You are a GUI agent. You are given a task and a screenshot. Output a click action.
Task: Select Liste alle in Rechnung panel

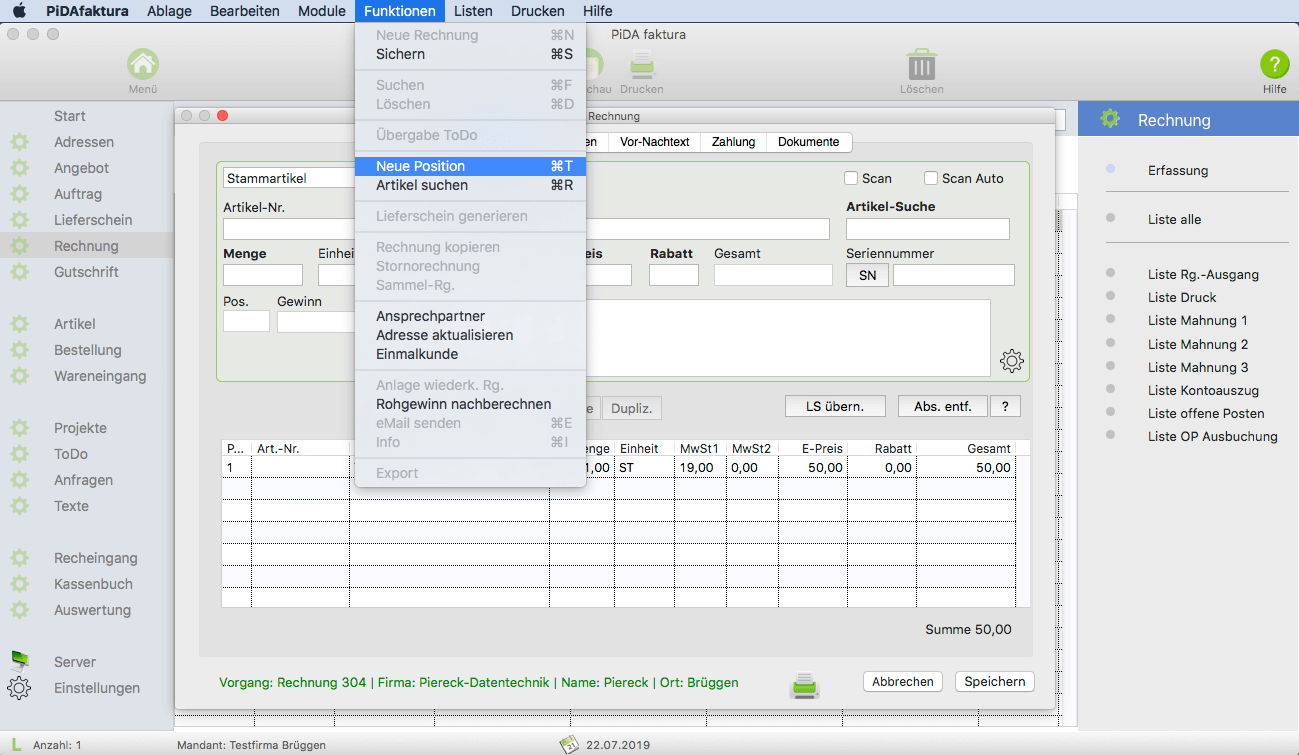pyautogui.click(x=1175, y=219)
